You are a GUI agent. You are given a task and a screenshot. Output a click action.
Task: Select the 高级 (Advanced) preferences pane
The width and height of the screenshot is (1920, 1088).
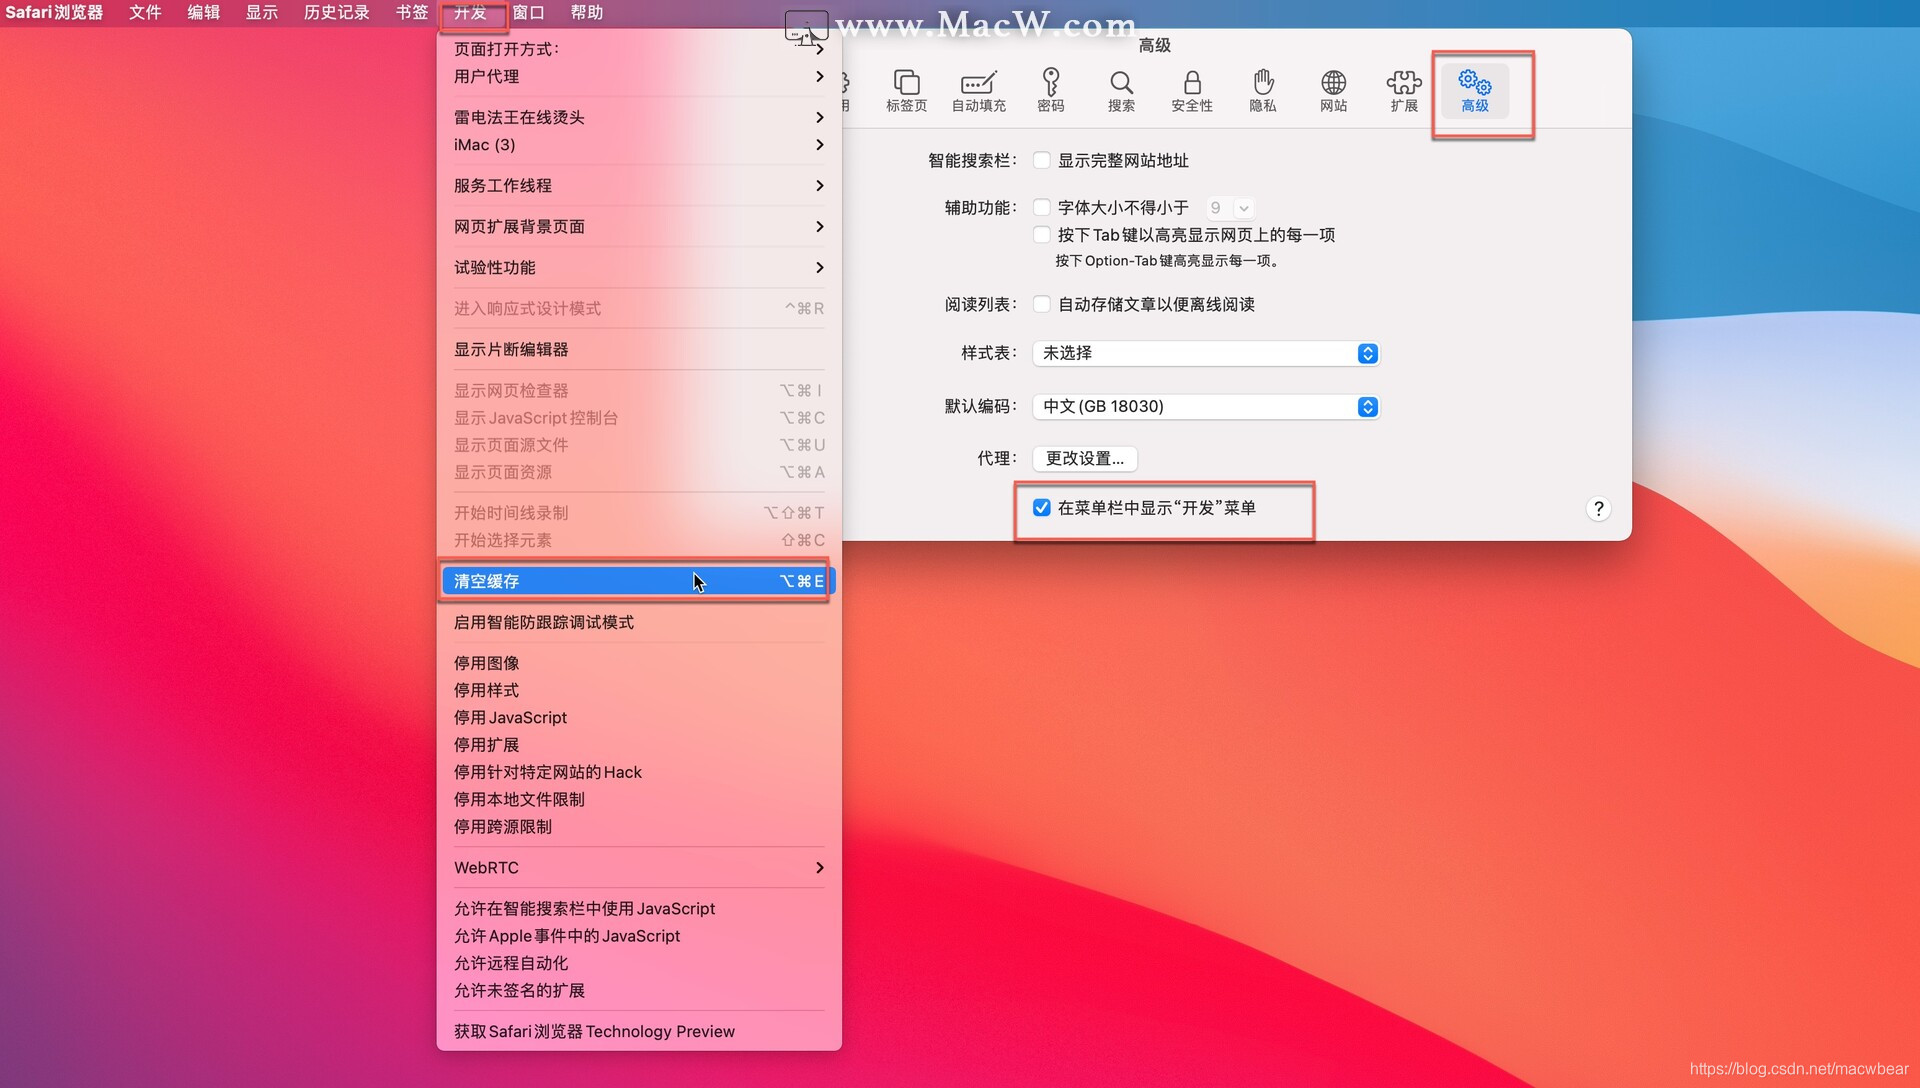click(1475, 90)
